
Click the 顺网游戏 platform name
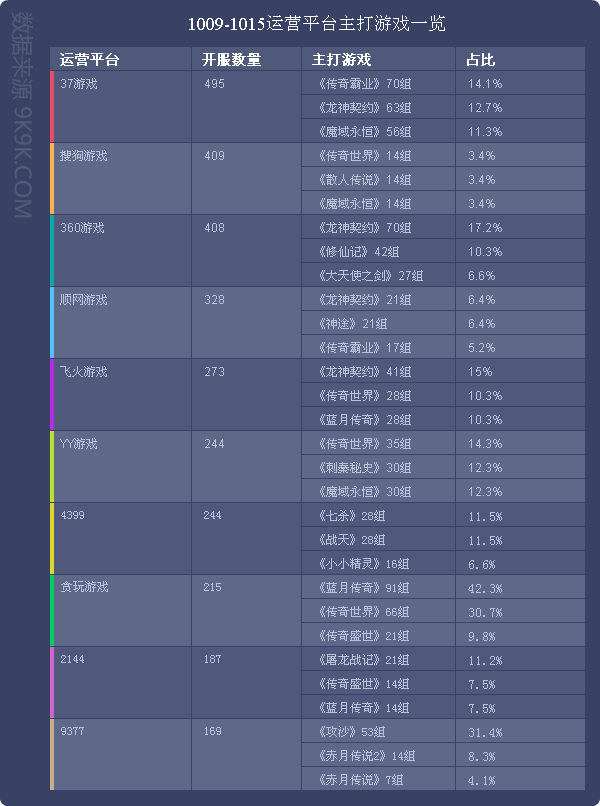[83, 300]
